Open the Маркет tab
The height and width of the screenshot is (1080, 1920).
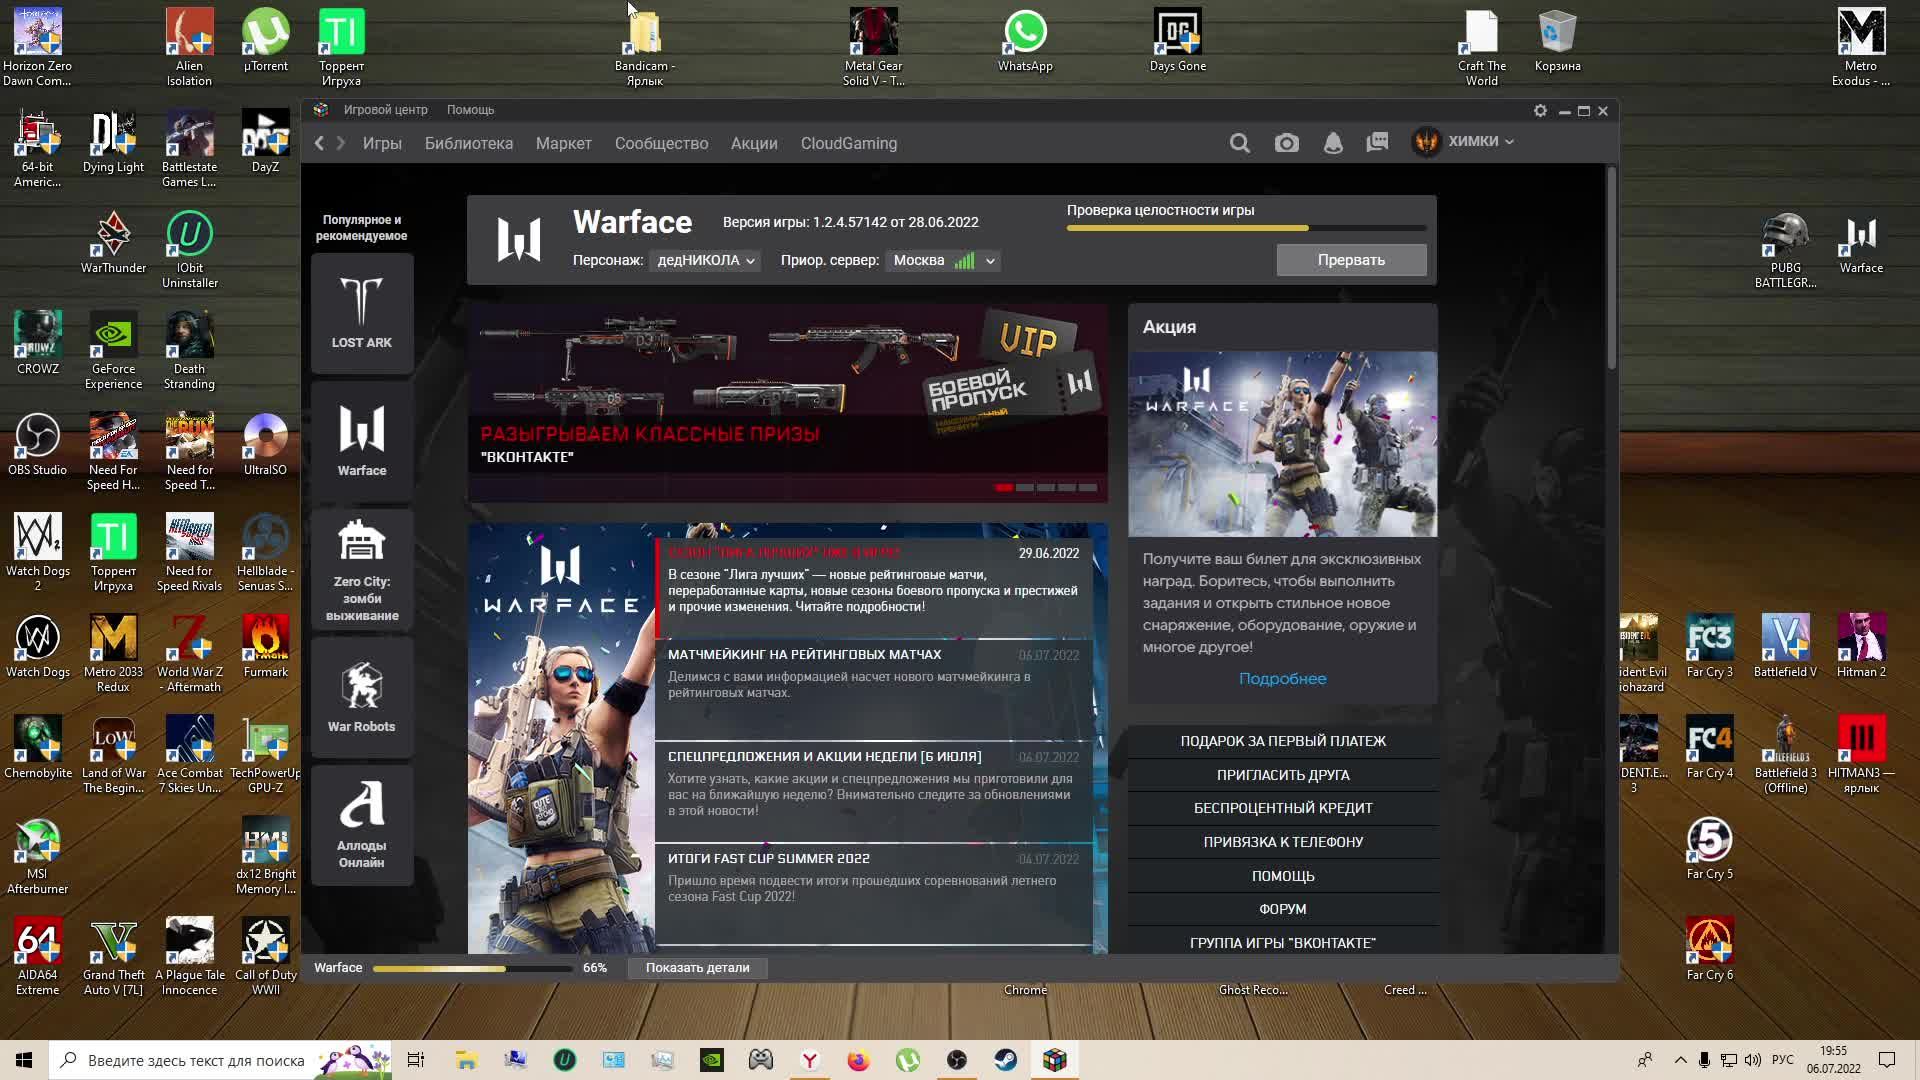click(x=563, y=143)
